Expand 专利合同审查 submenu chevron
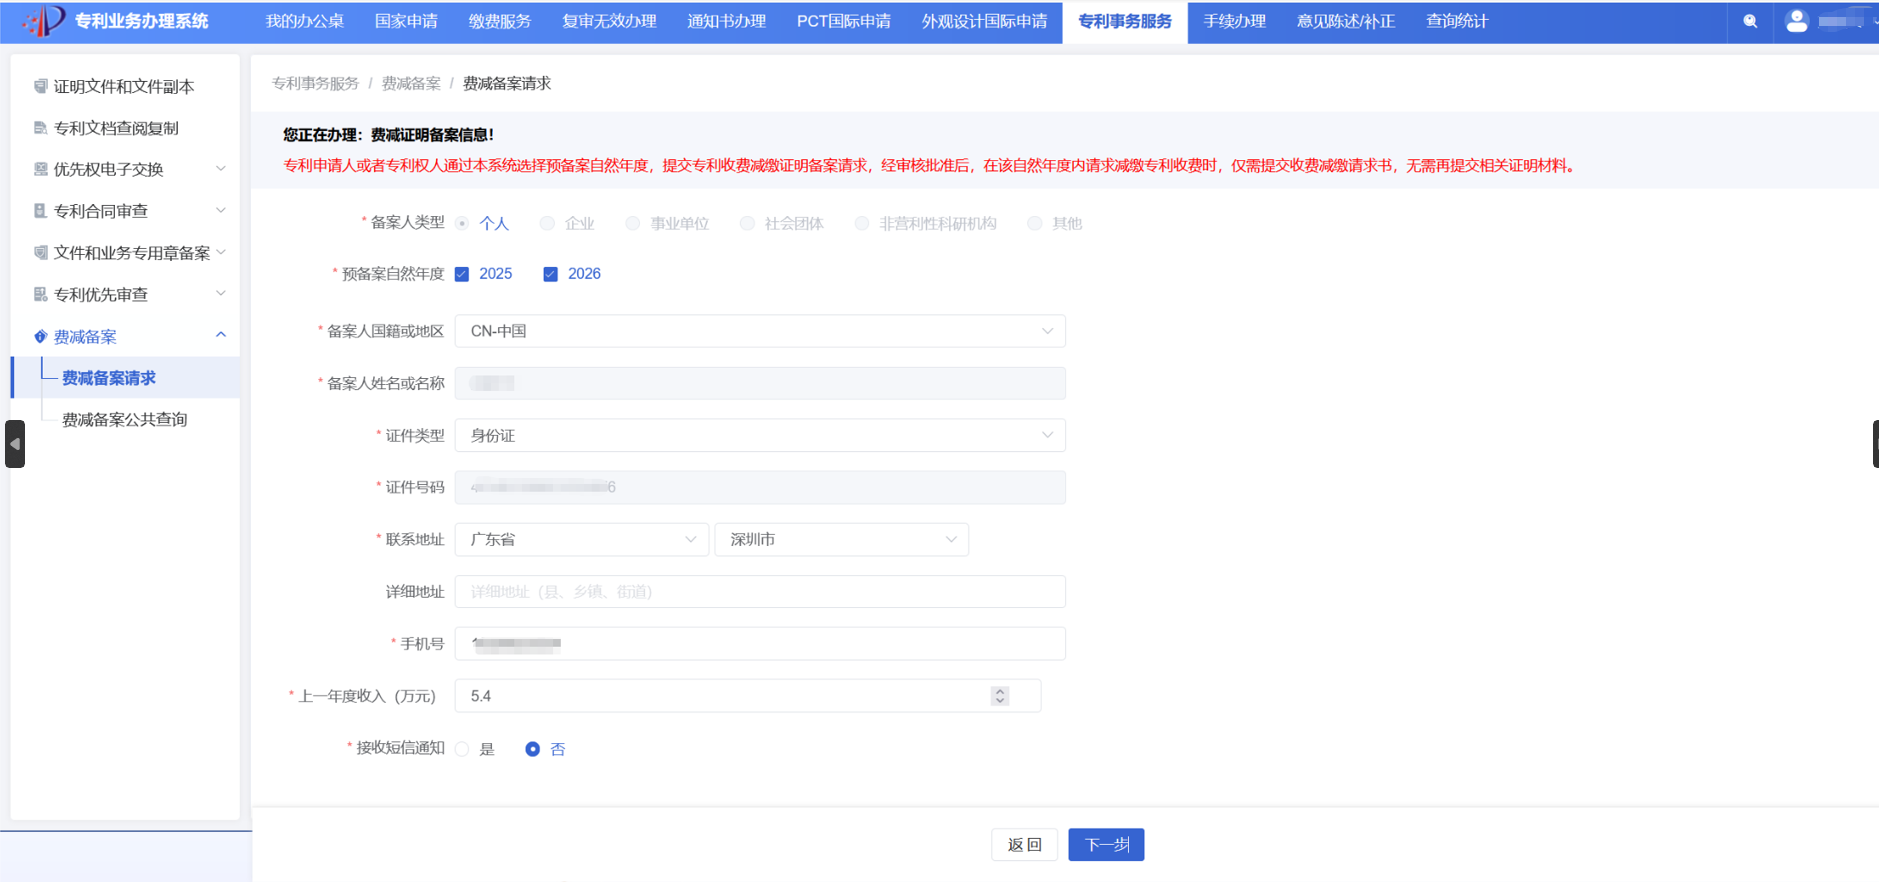Screen dimensions: 1879x882 coord(221,210)
